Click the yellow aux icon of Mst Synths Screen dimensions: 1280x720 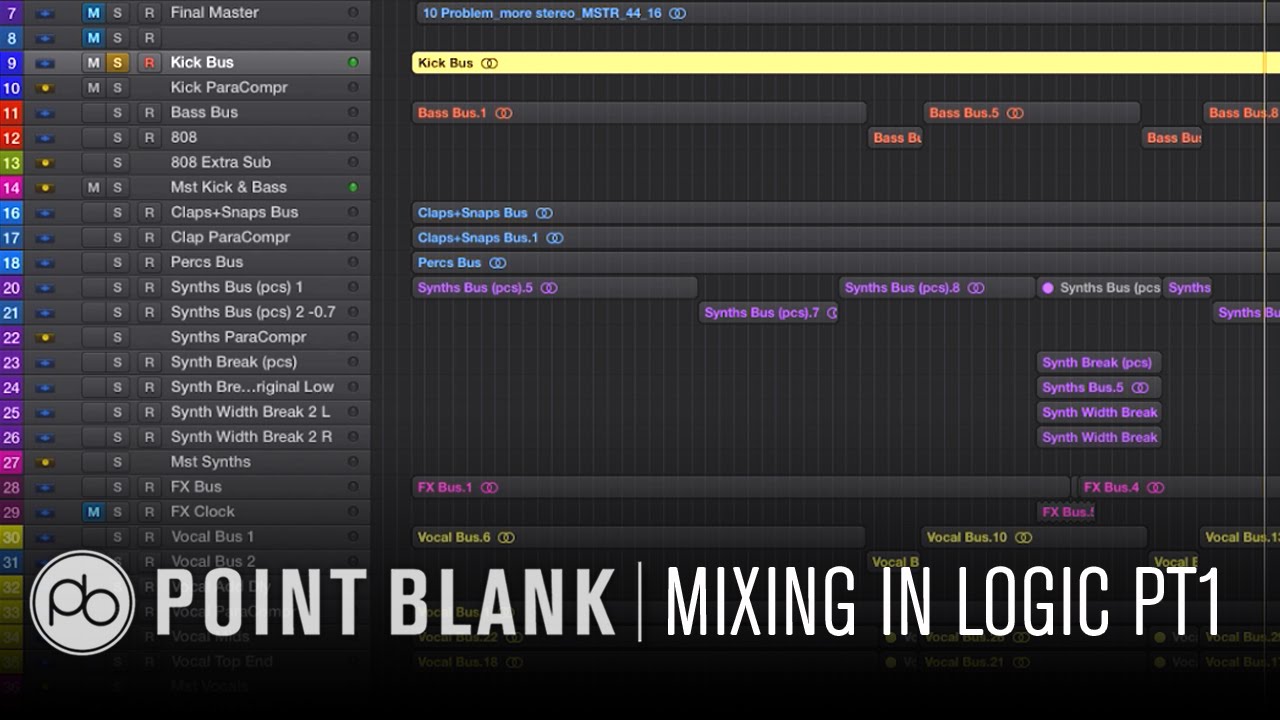coord(44,463)
